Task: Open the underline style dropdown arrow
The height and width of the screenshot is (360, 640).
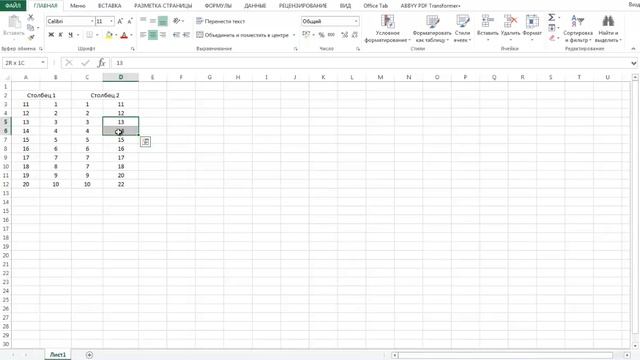Action: pos(78,35)
